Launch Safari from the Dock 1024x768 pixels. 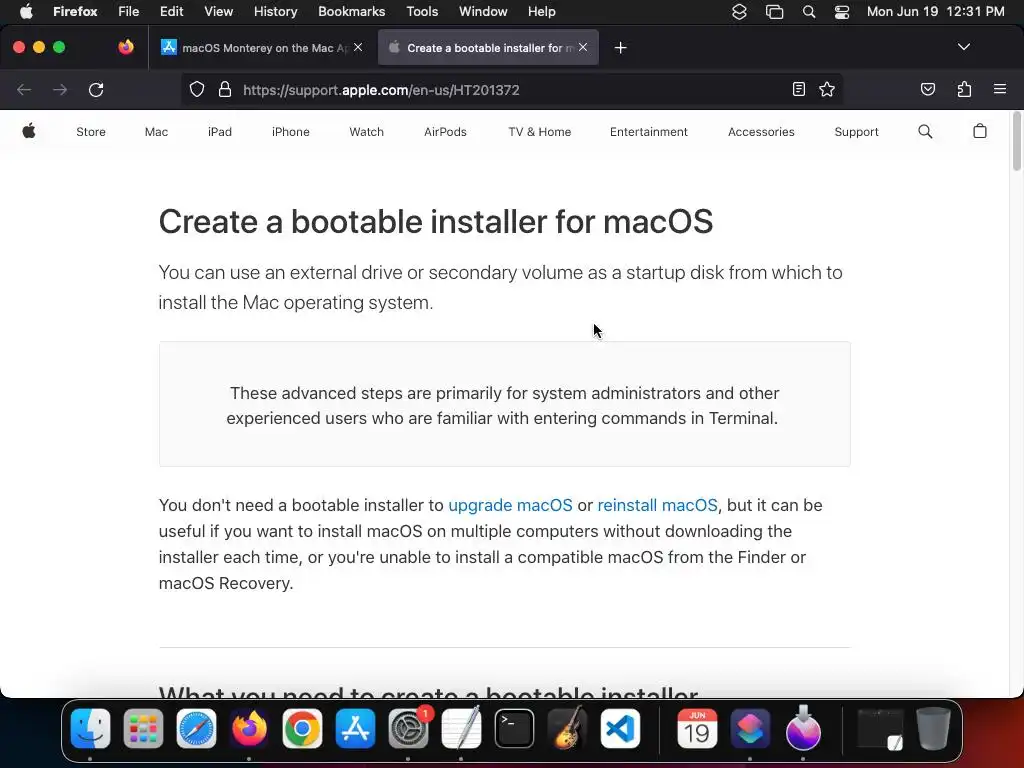click(x=196, y=728)
